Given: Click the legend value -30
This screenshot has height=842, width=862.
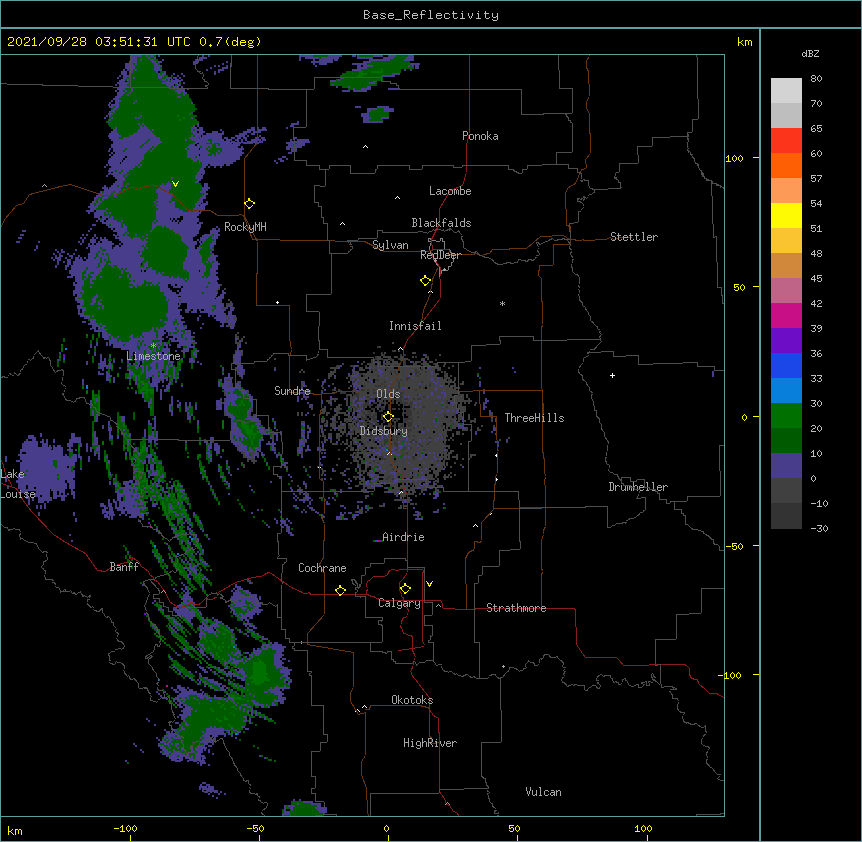Looking at the screenshot, I should [819, 529].
